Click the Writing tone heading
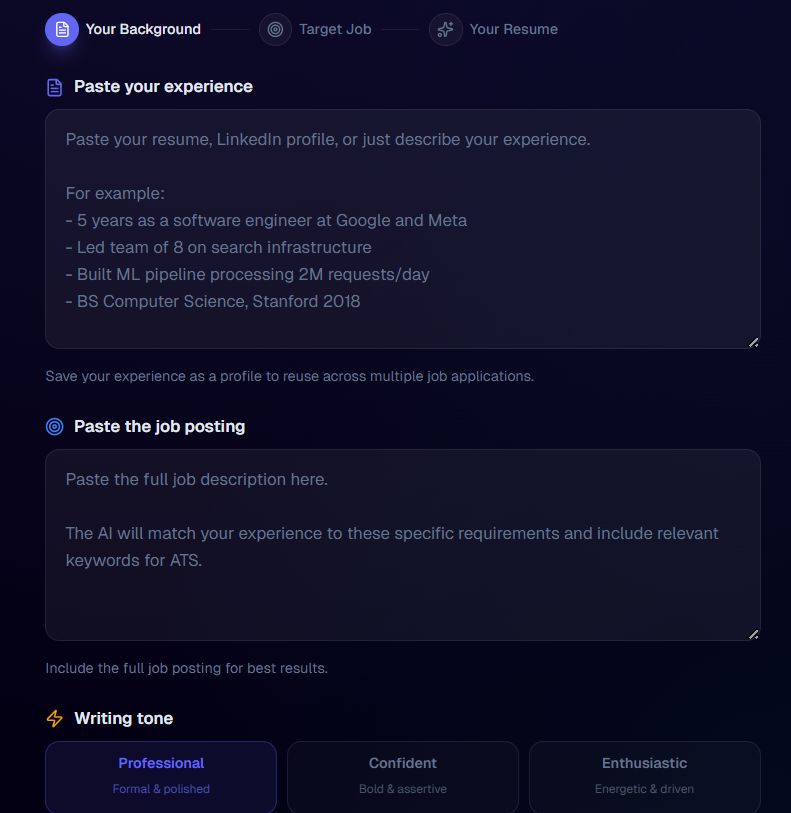 pyautogui.click(x=123, y=719)
